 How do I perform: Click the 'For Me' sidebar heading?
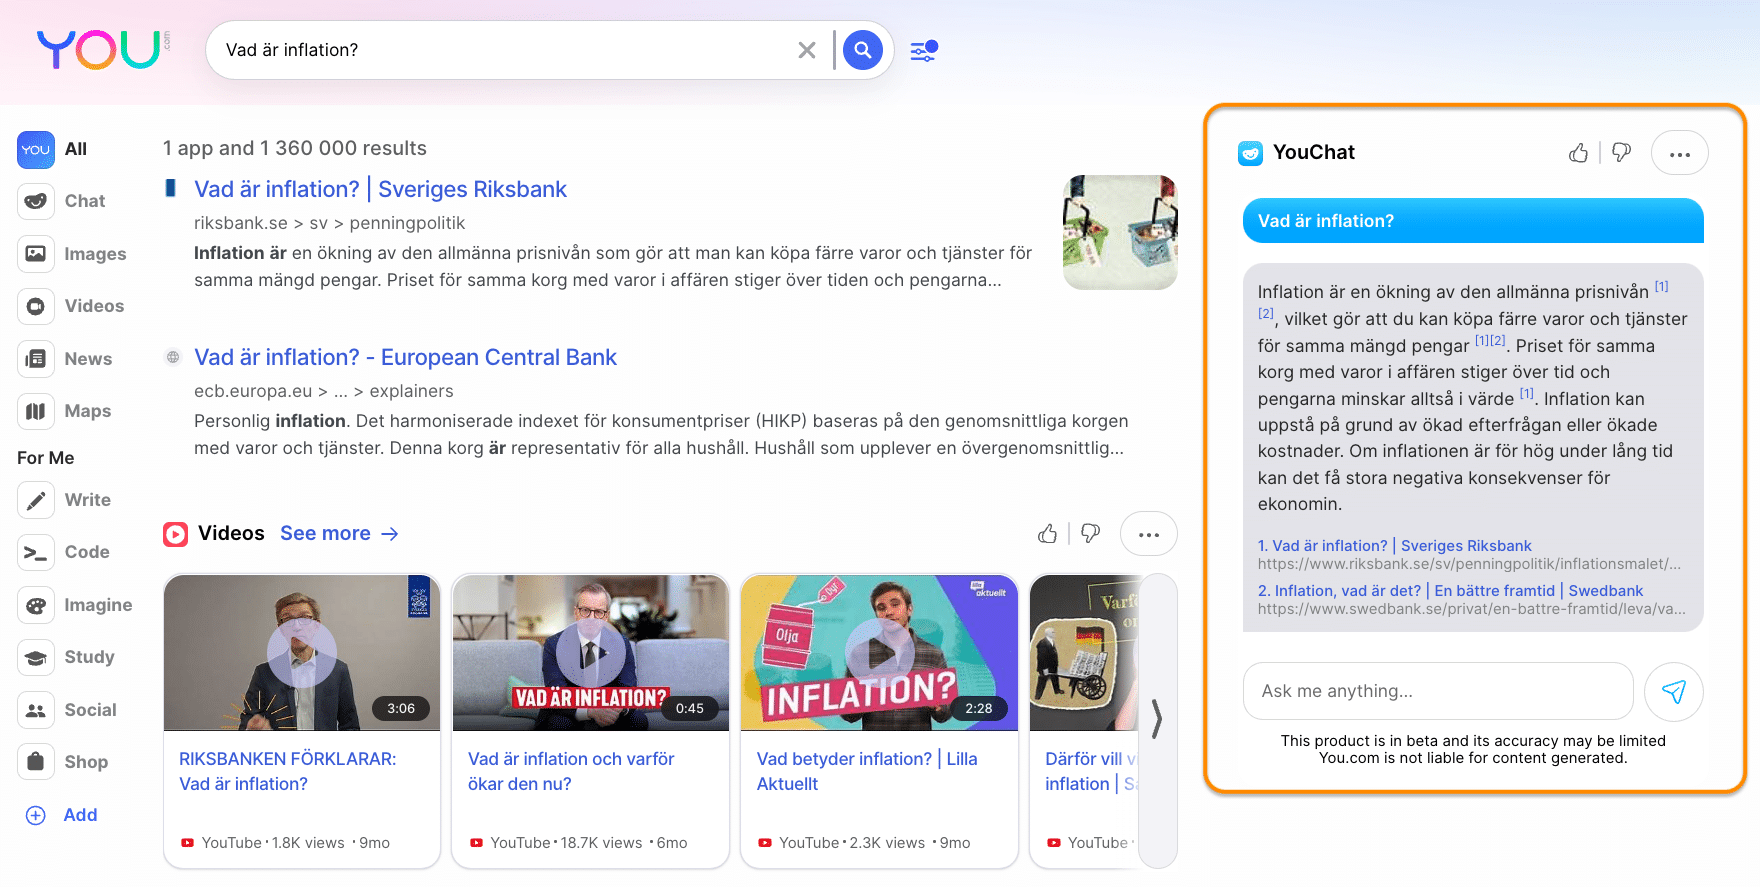point(46,458)
